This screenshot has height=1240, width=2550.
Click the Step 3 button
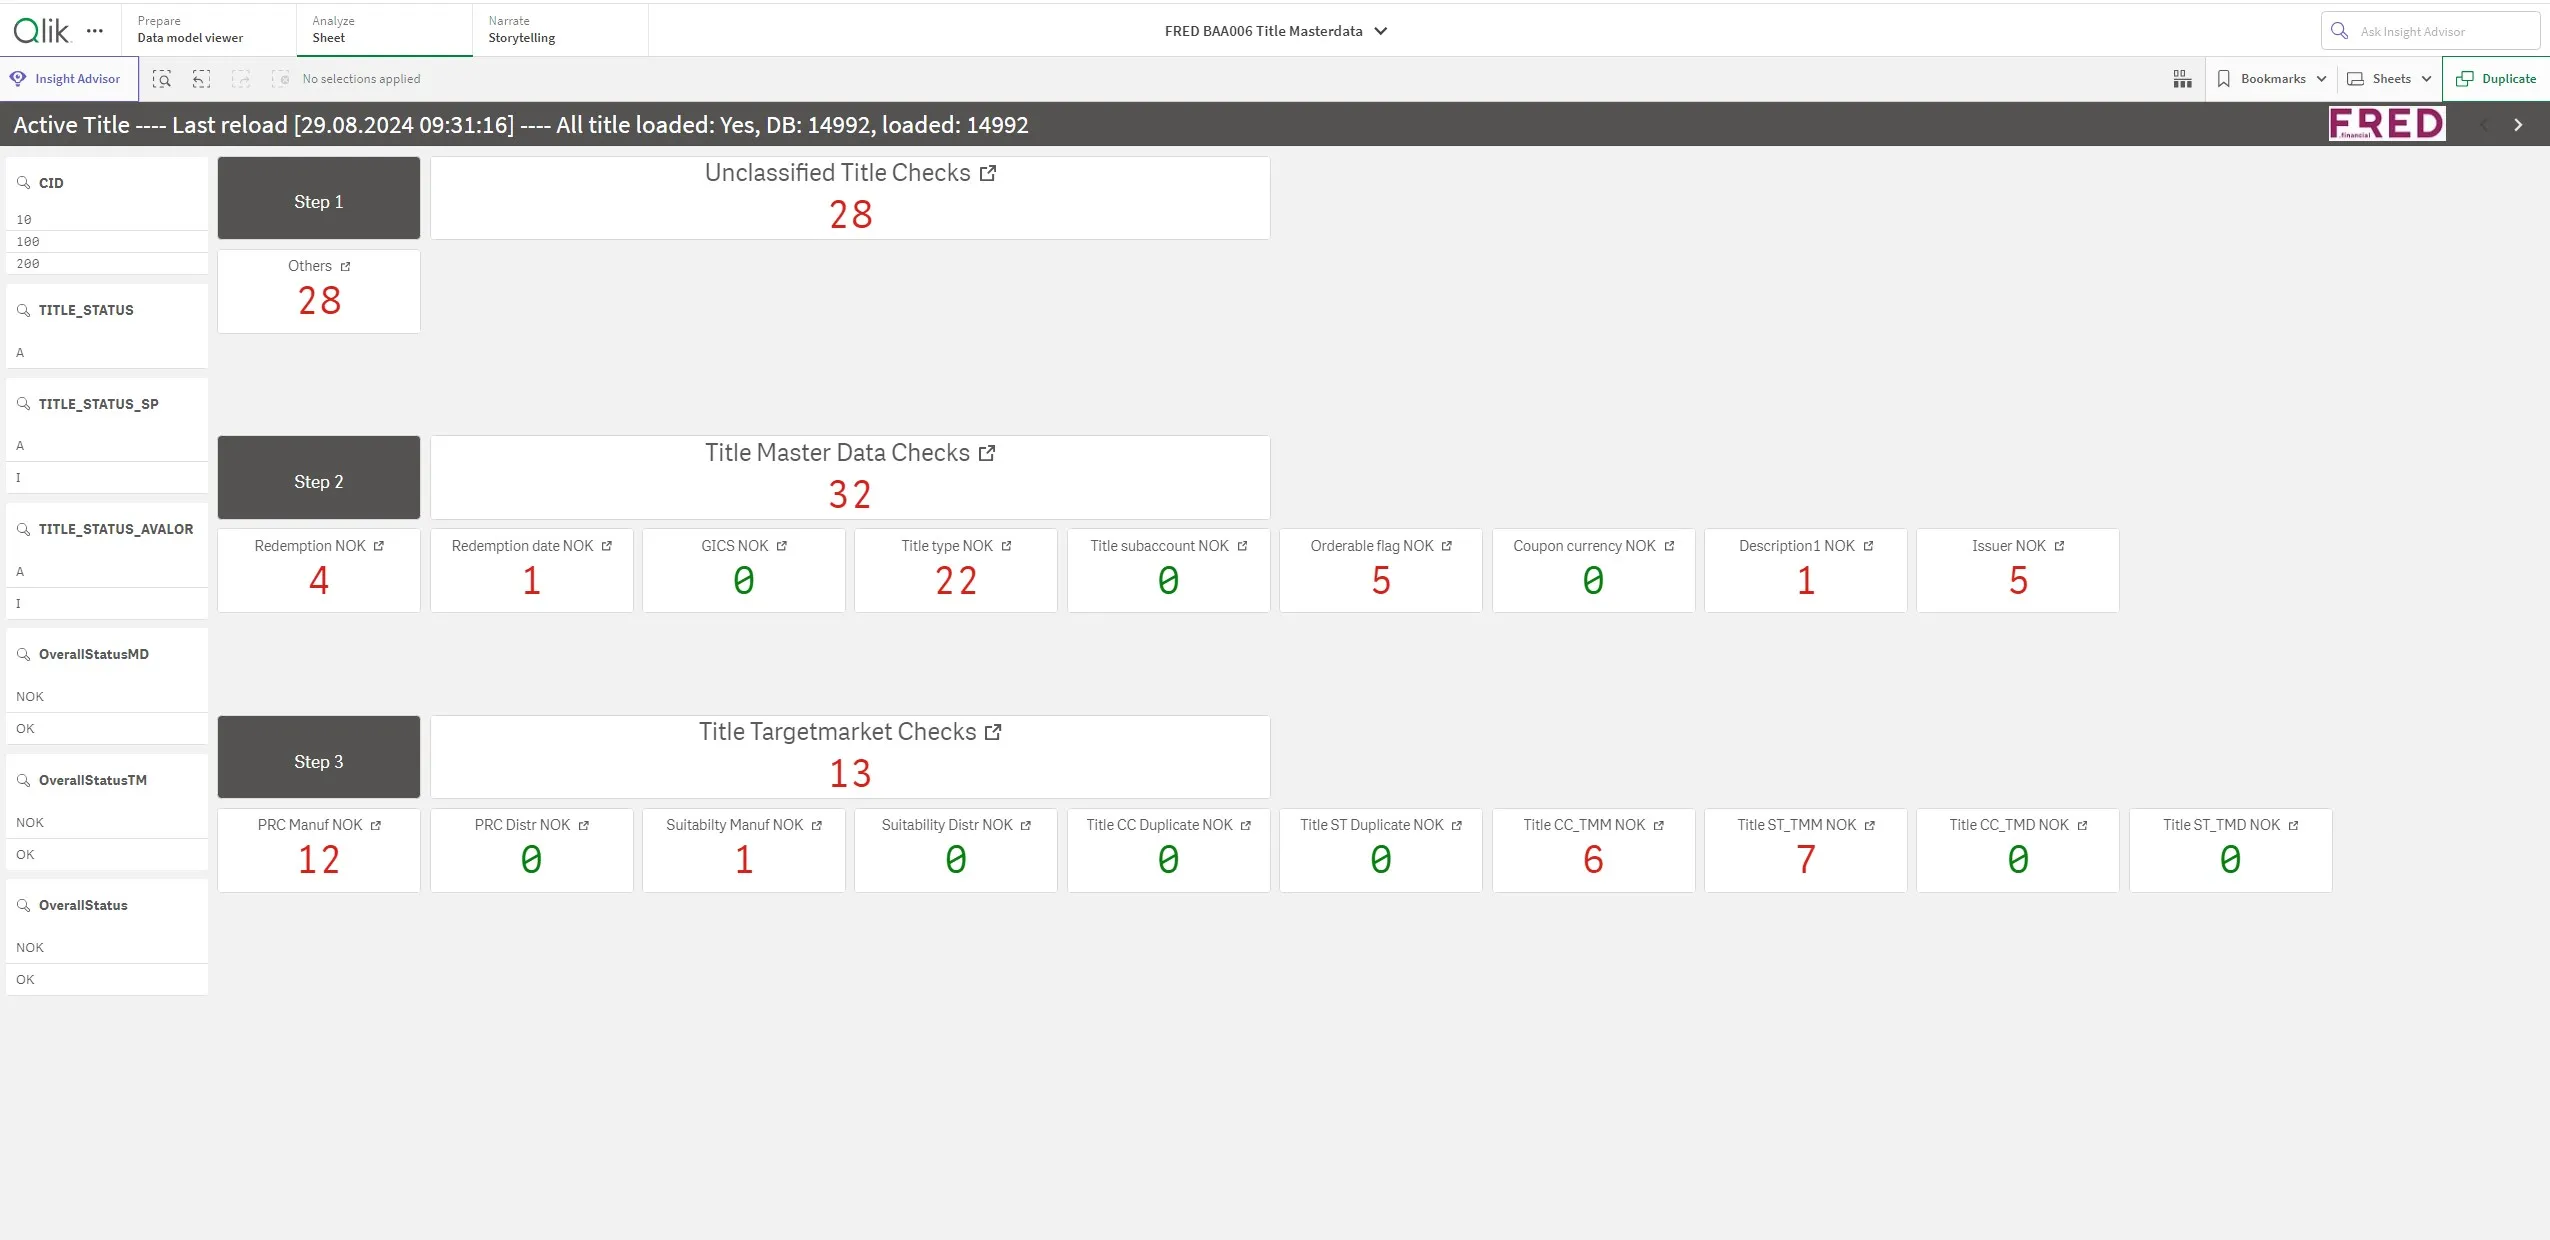(x=319, y=757)
